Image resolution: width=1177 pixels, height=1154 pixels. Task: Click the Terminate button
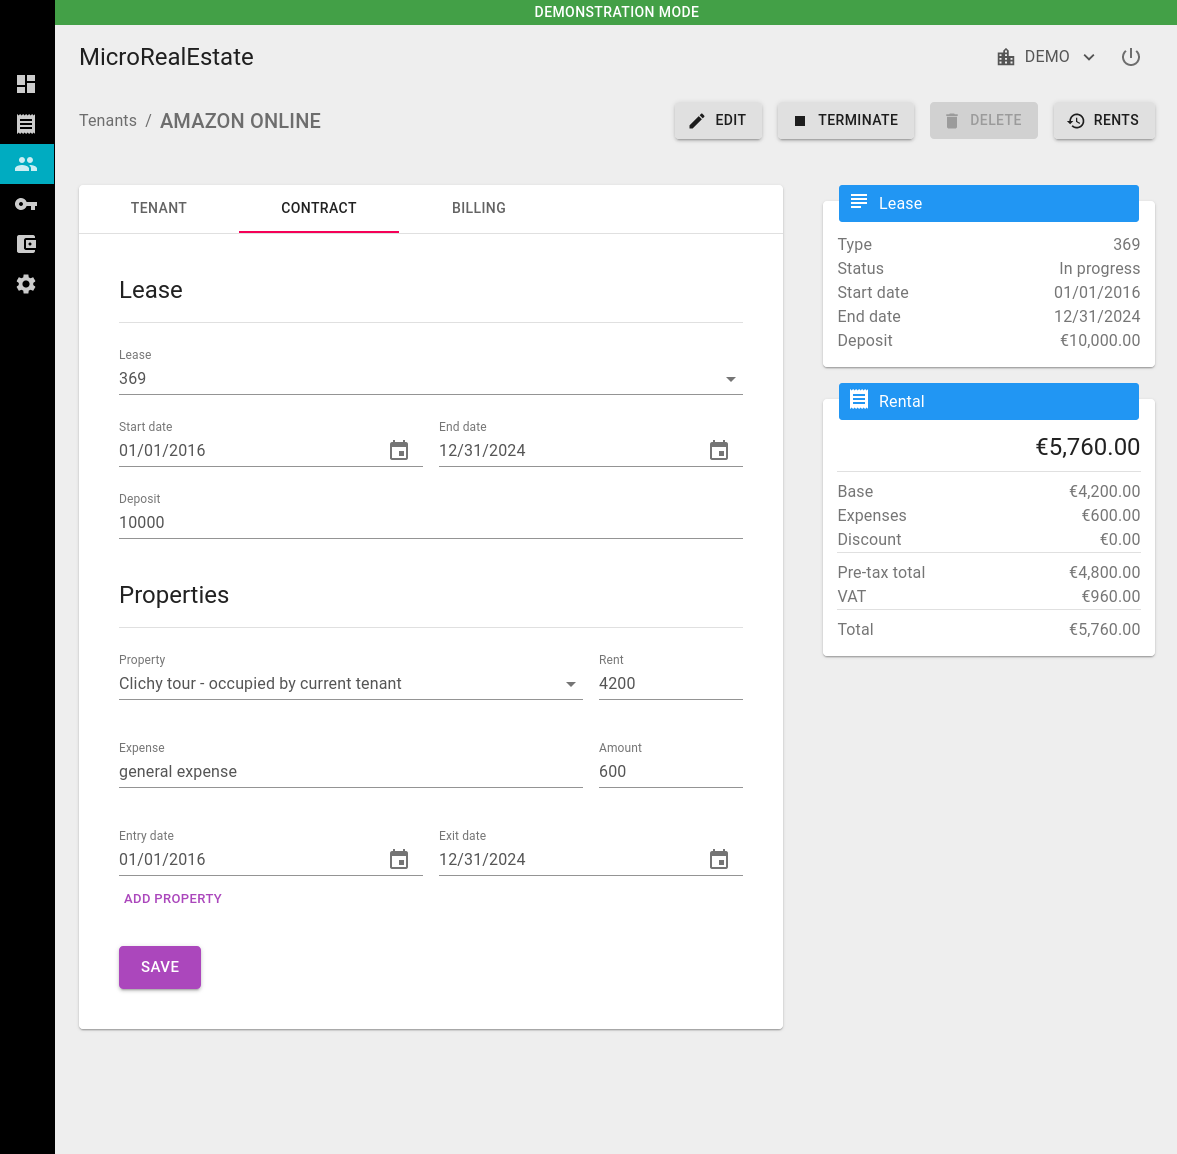pyautogui.click(x=846, y=120)
